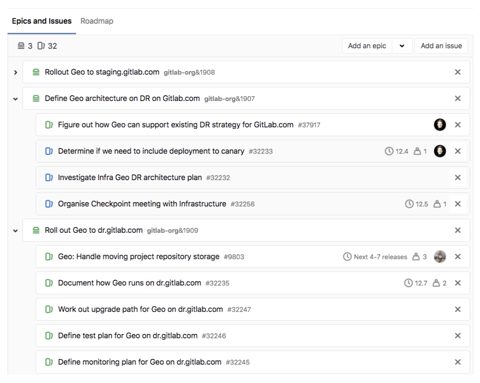Click the weight icon on issue #32256

[x=437, y=204]
